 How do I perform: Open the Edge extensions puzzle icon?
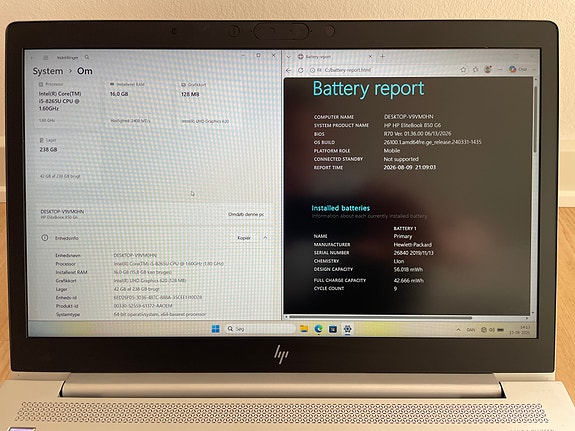[x=476, y=69]
